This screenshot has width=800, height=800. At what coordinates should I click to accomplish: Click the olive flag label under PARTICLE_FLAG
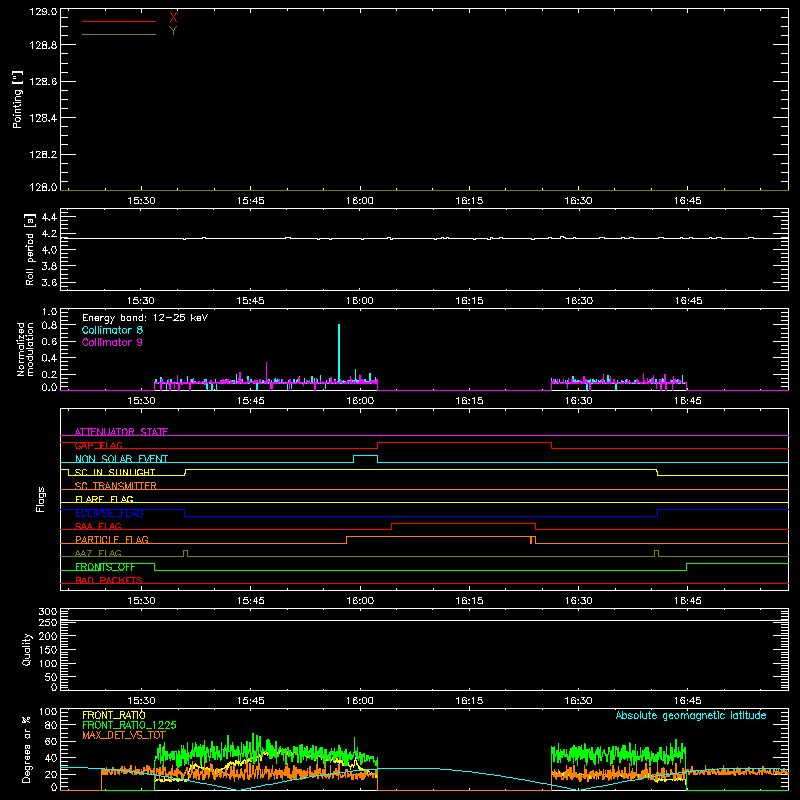98,553
